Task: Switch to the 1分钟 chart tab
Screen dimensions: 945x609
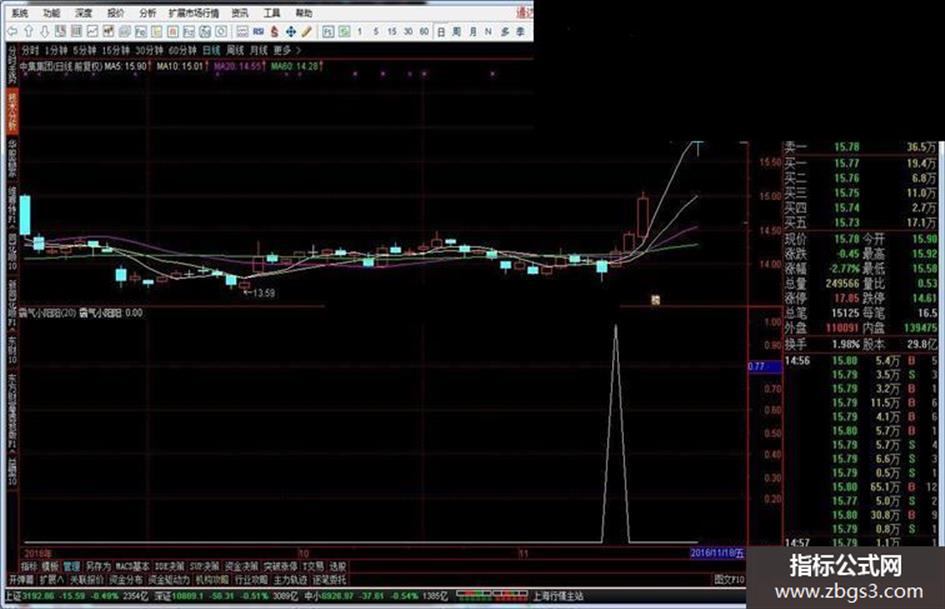Action: (56, 50)
